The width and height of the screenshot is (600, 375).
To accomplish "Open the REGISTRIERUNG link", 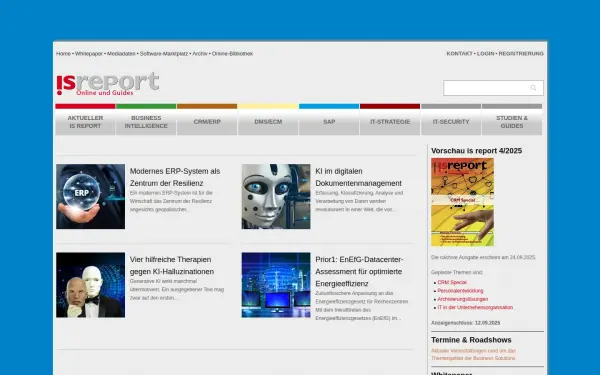I will (x=521, y=54).
